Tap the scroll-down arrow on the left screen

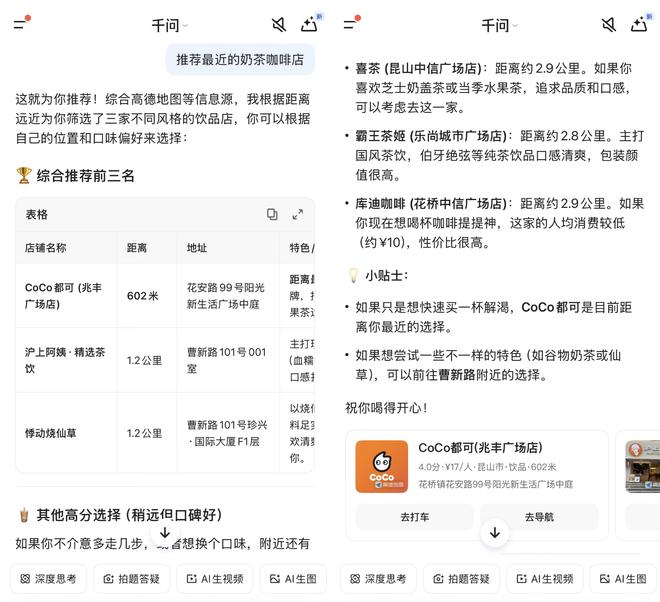pyautogui.click(x=165, y=533)
